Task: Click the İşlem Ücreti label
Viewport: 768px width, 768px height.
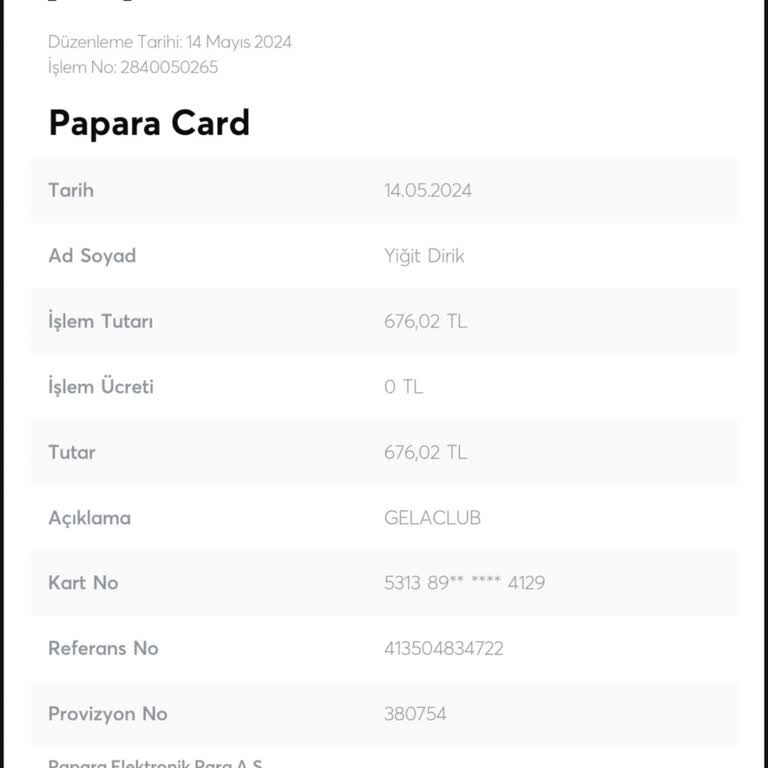Action: 101,386
